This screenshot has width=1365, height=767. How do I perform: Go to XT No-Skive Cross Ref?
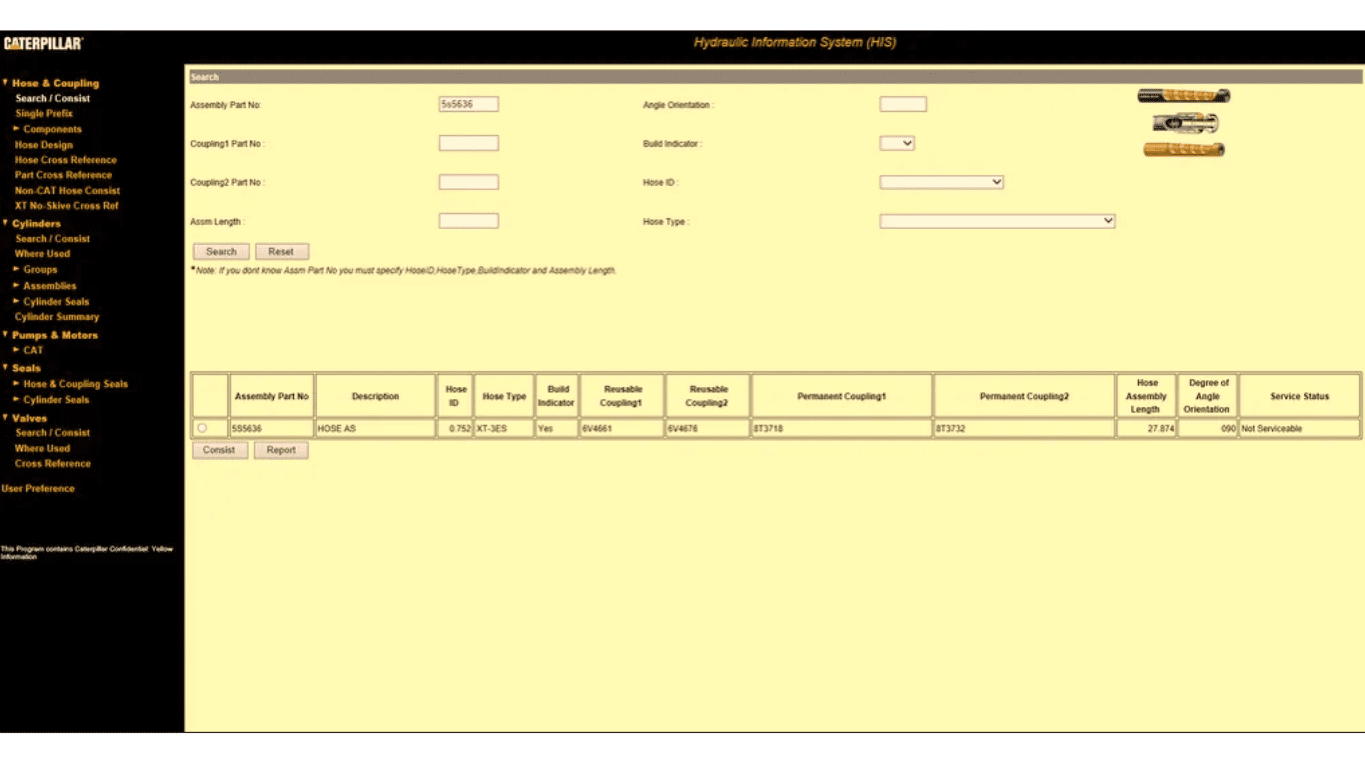66,206
